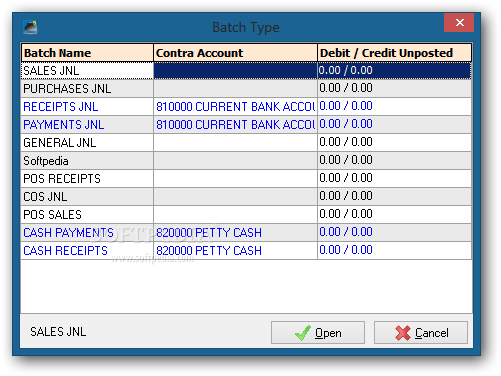
Task: Click contra account of PAYMENTS JNL row
Action: tap(235, 125)
